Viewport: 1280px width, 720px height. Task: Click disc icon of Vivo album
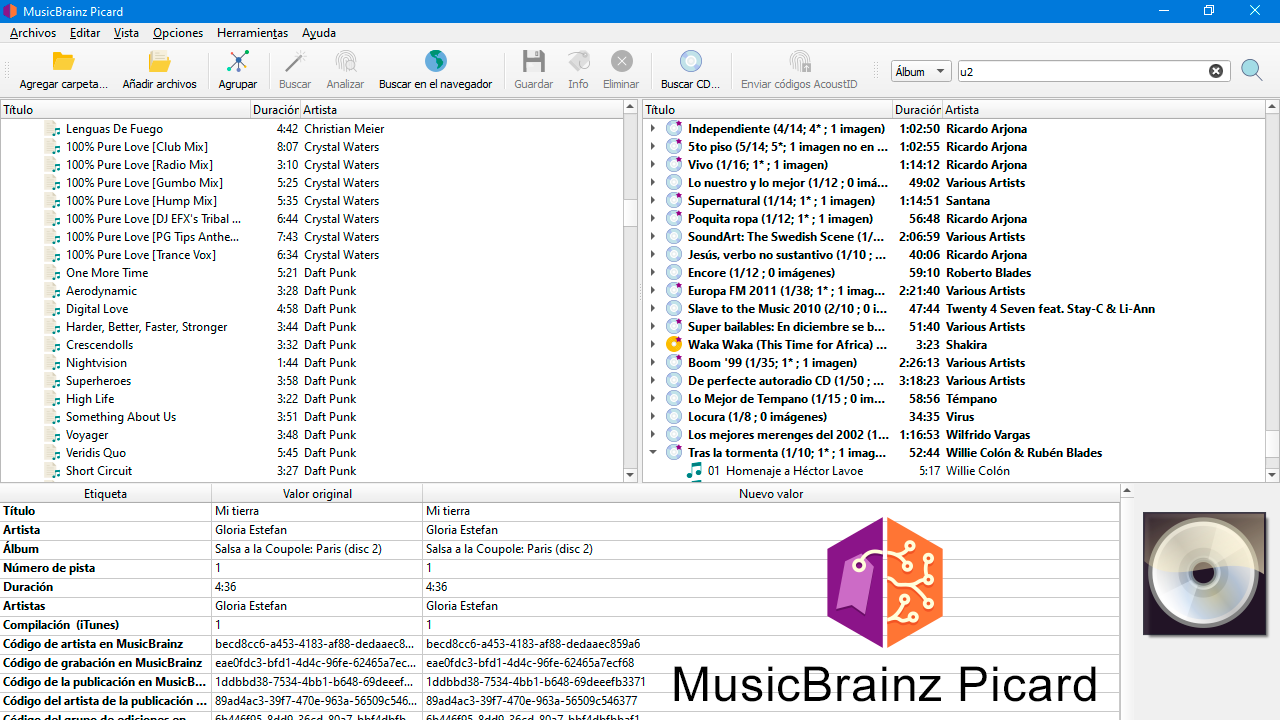[x=674, y=165]
